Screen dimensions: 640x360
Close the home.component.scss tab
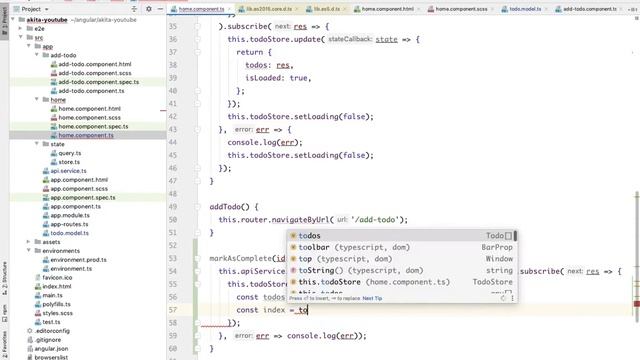(492, 9)
